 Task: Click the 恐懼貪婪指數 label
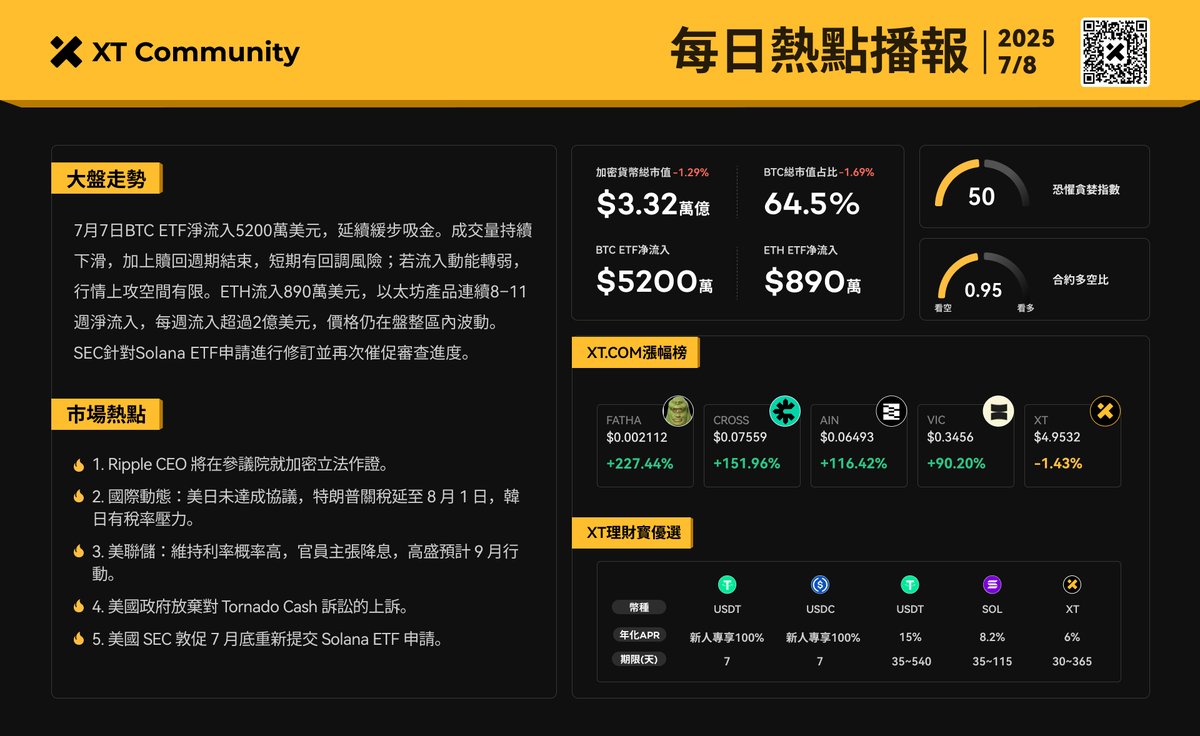click(1086, 189)
